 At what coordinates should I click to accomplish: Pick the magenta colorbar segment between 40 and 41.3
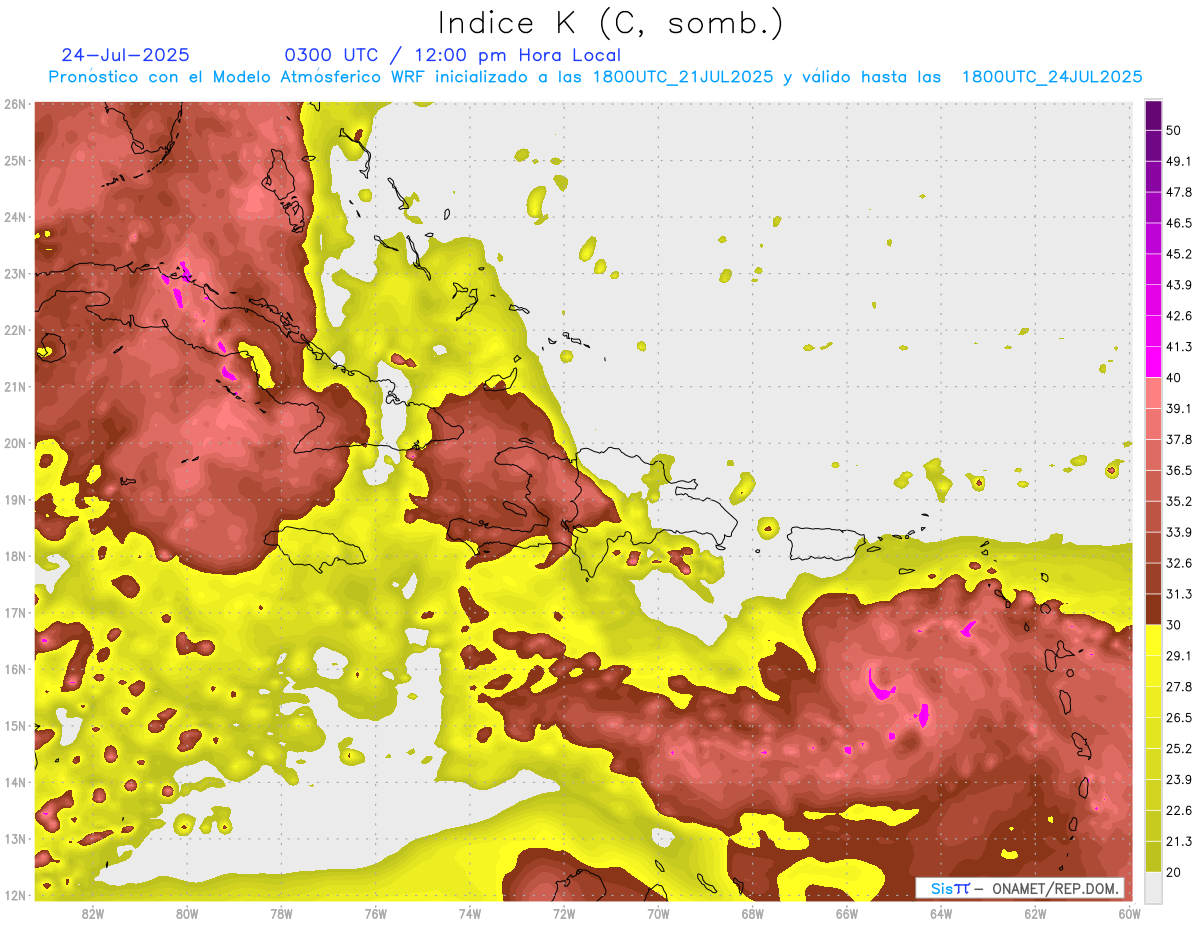pos(1153,362)
